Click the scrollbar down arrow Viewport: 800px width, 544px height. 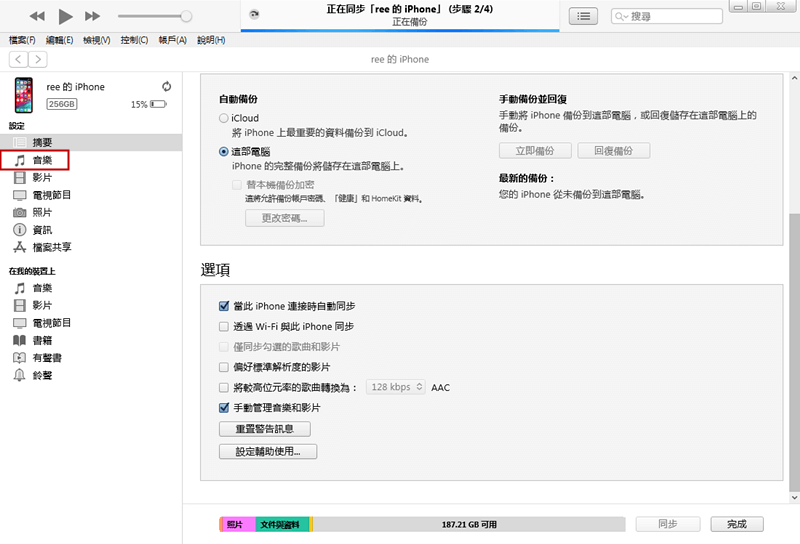tap(794, 497)
